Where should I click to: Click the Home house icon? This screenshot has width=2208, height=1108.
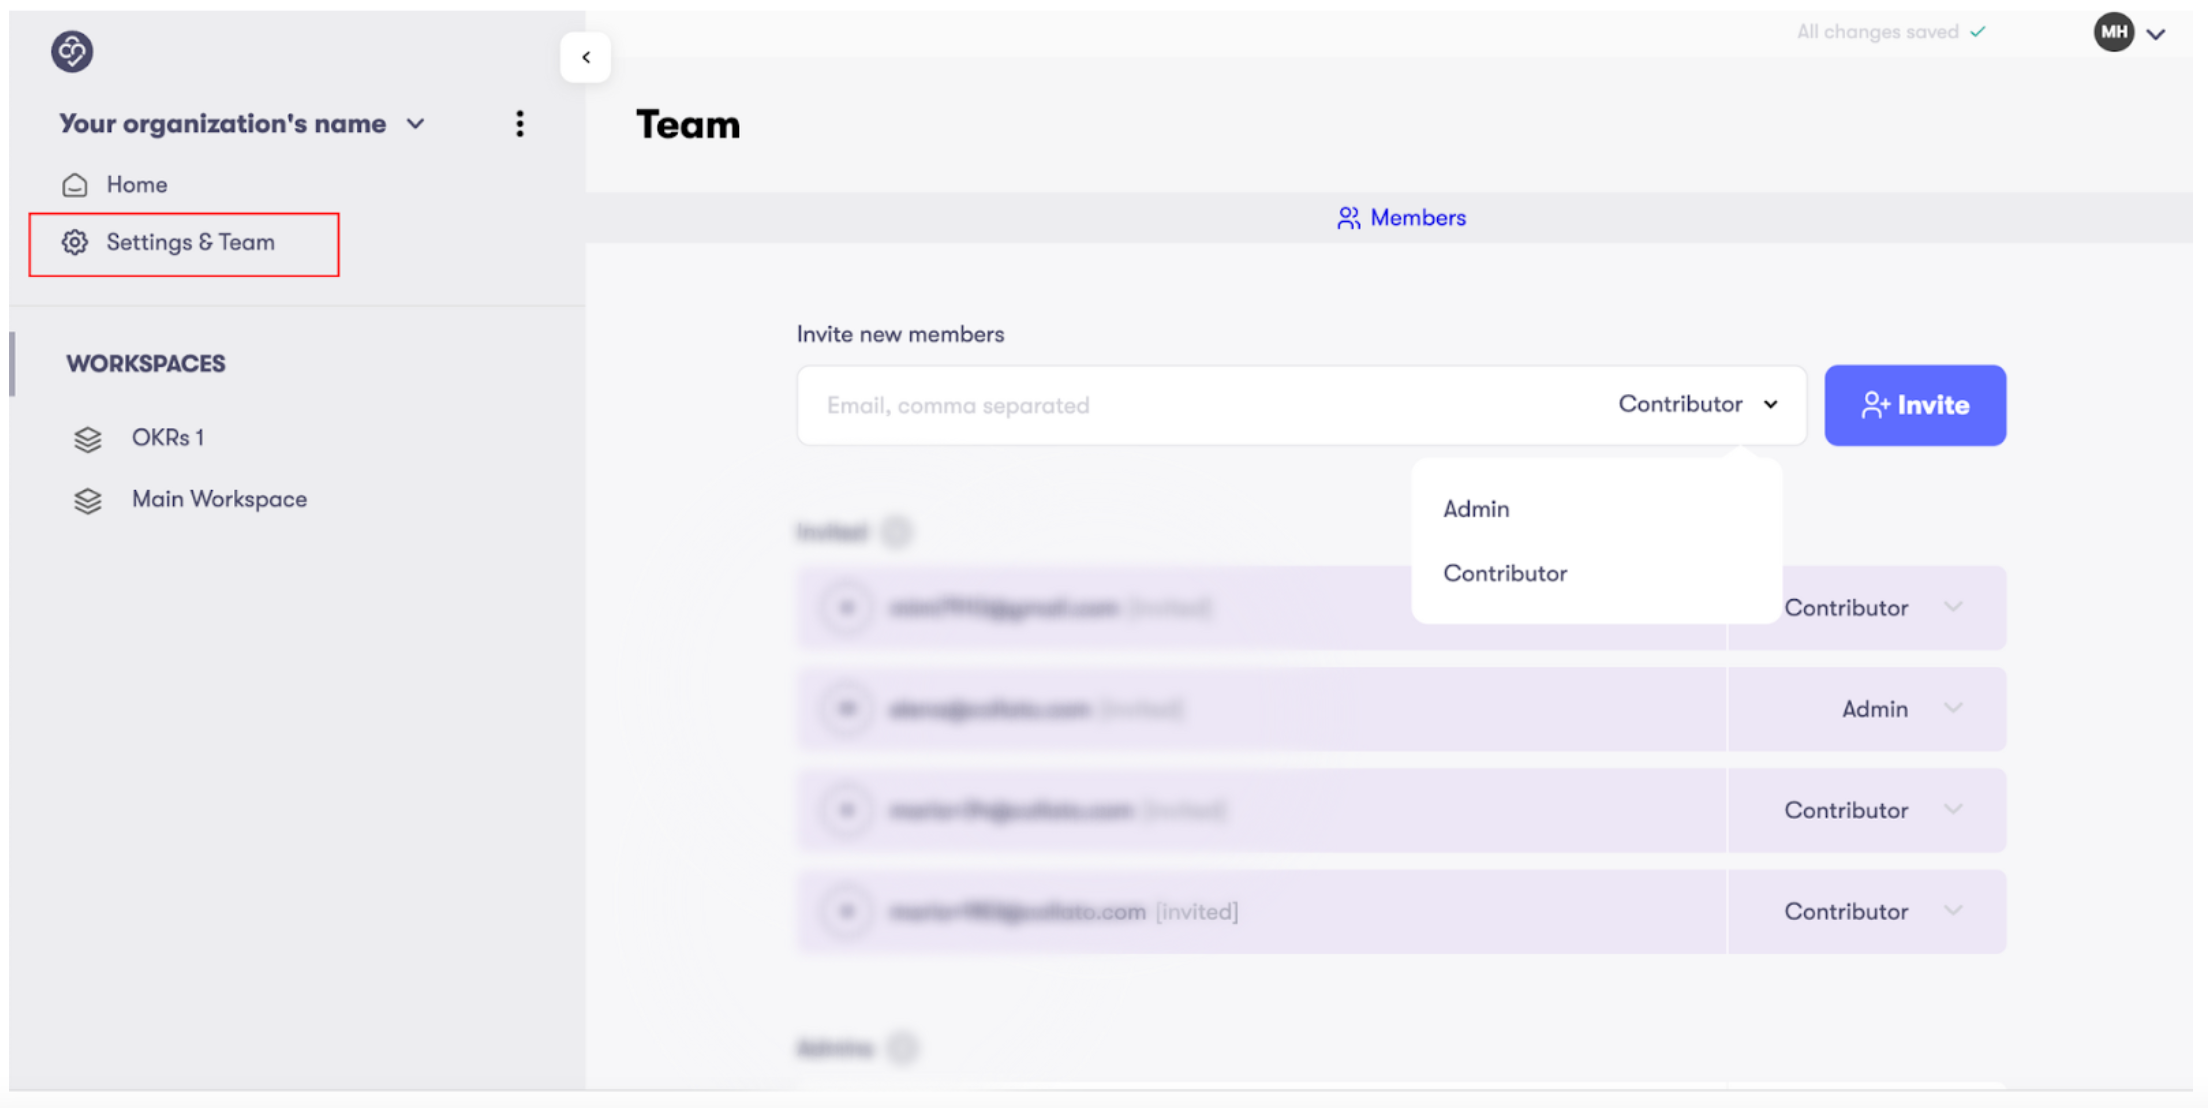pyautogui.click(x=75, y=185)
